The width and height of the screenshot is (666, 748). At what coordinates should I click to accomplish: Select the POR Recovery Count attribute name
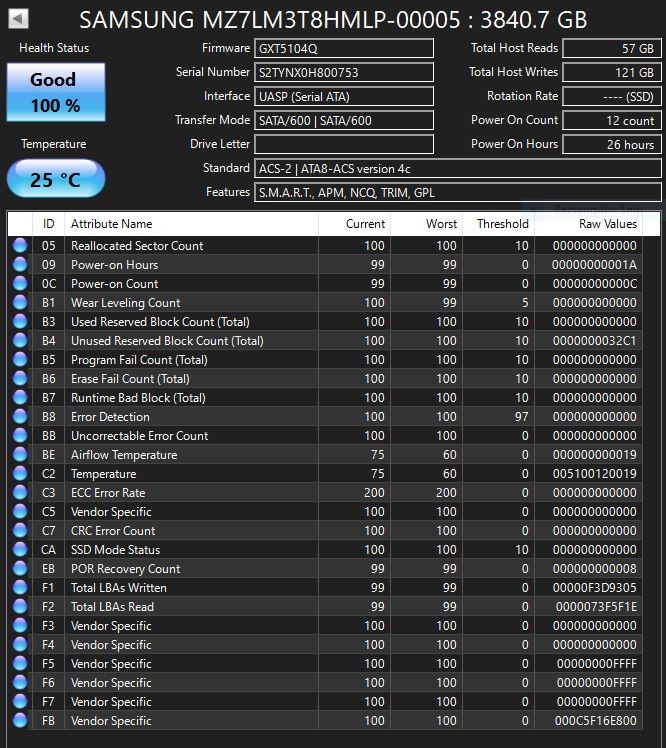[x=125, y=569]
